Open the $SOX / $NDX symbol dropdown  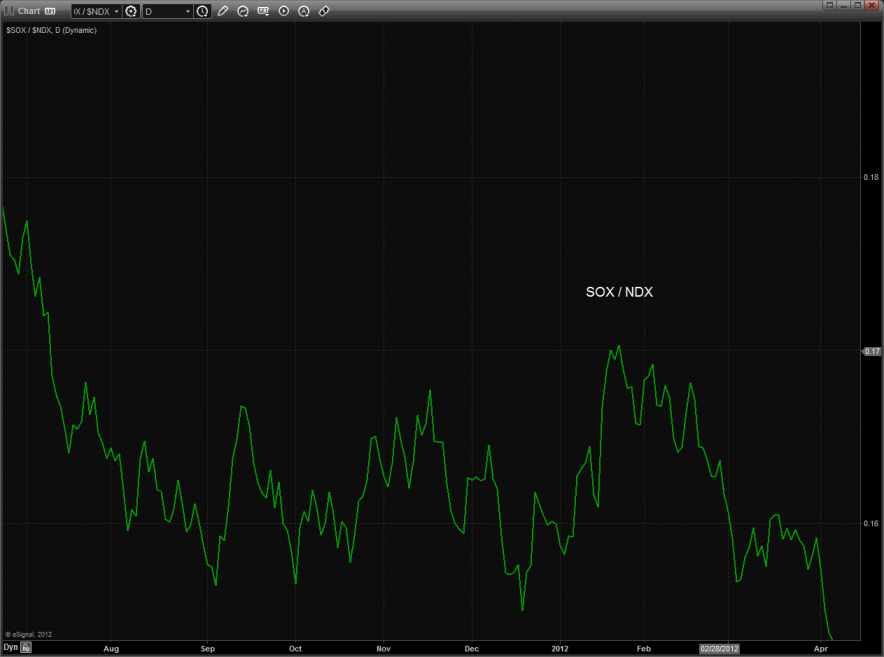(x=95, y=11)
